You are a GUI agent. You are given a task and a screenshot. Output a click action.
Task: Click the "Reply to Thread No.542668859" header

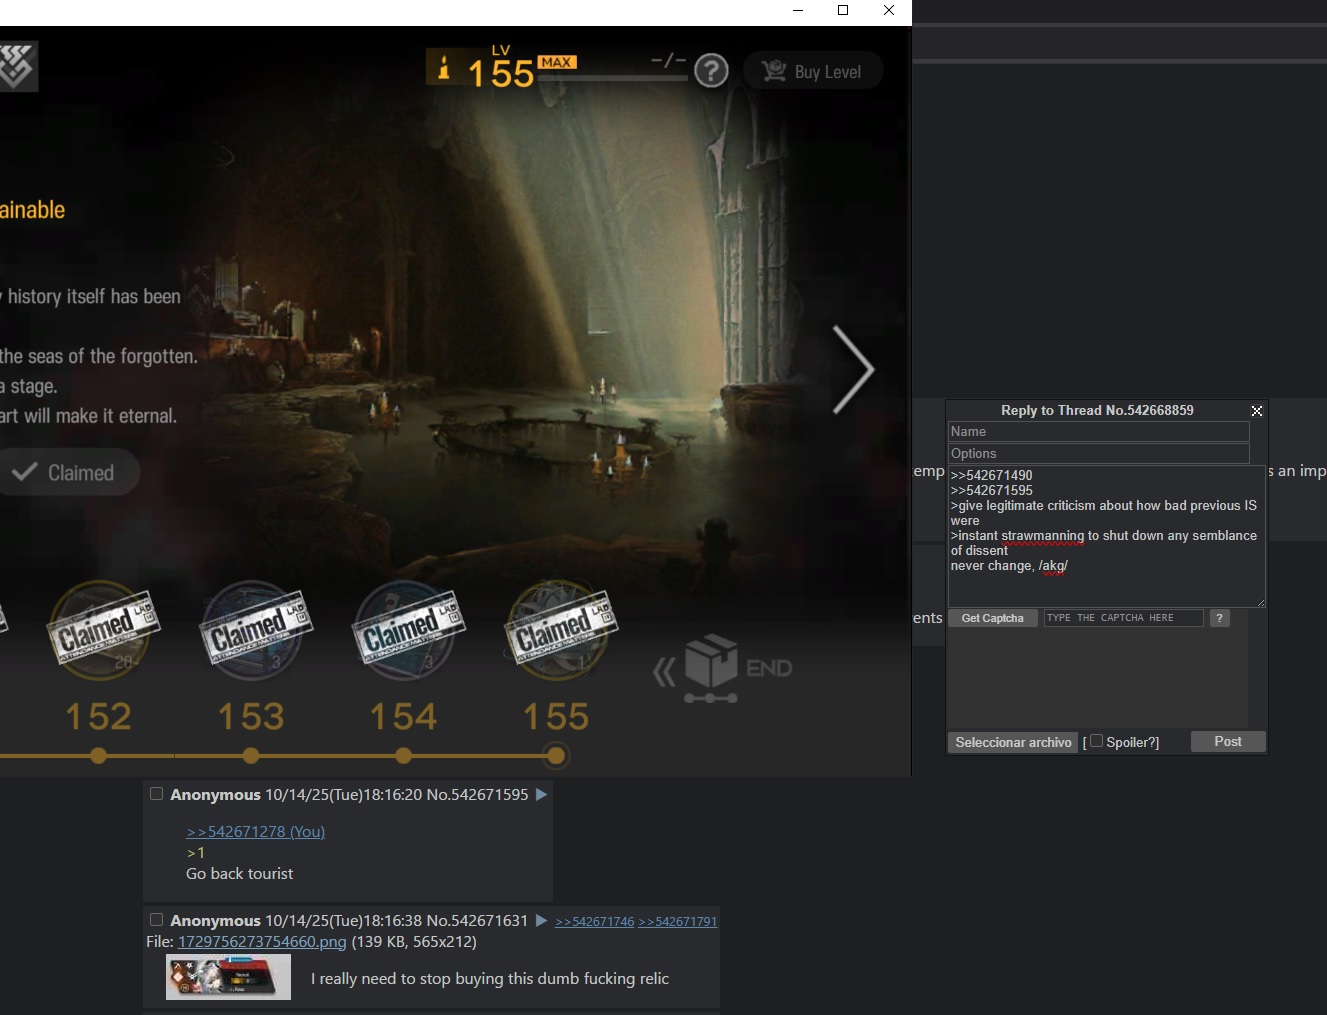click(x=1097, y=410)
